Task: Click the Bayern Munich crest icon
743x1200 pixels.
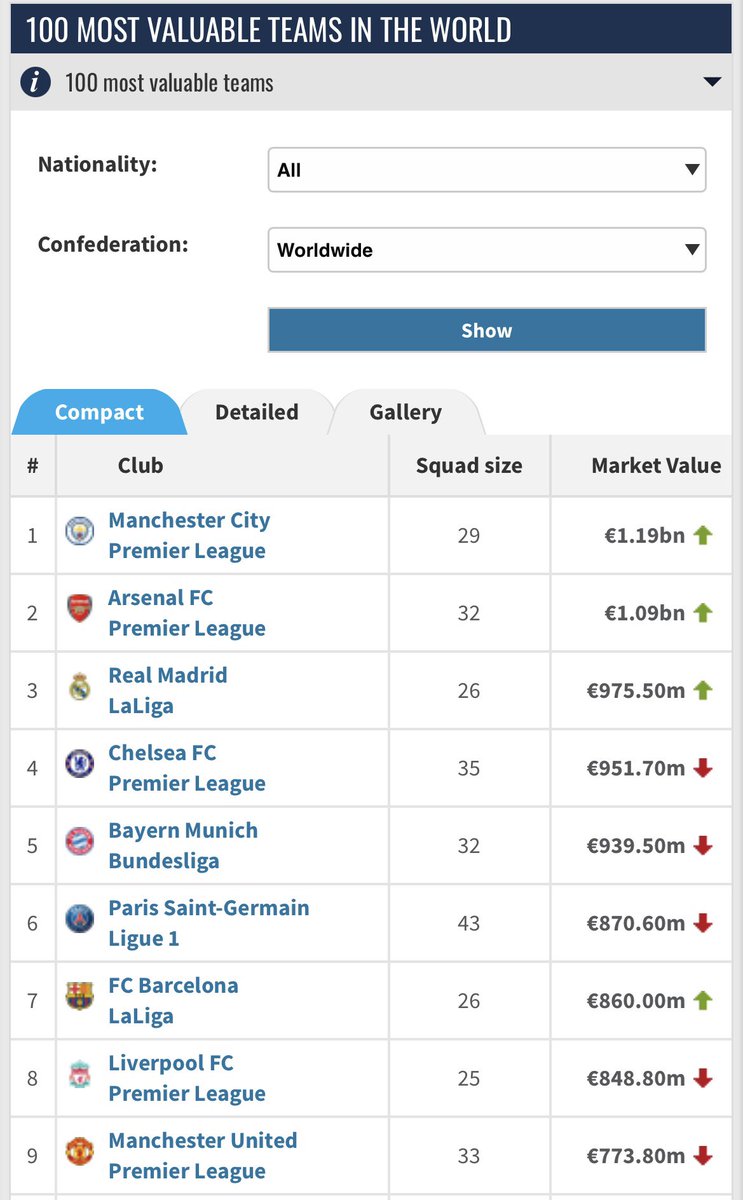Action: 79,841
